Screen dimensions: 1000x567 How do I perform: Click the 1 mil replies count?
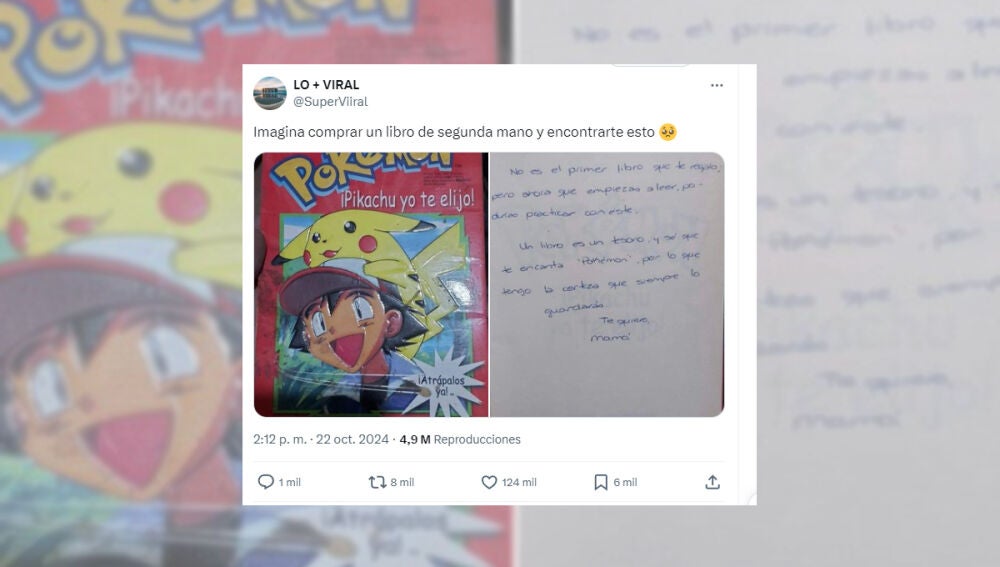point(290,482)
